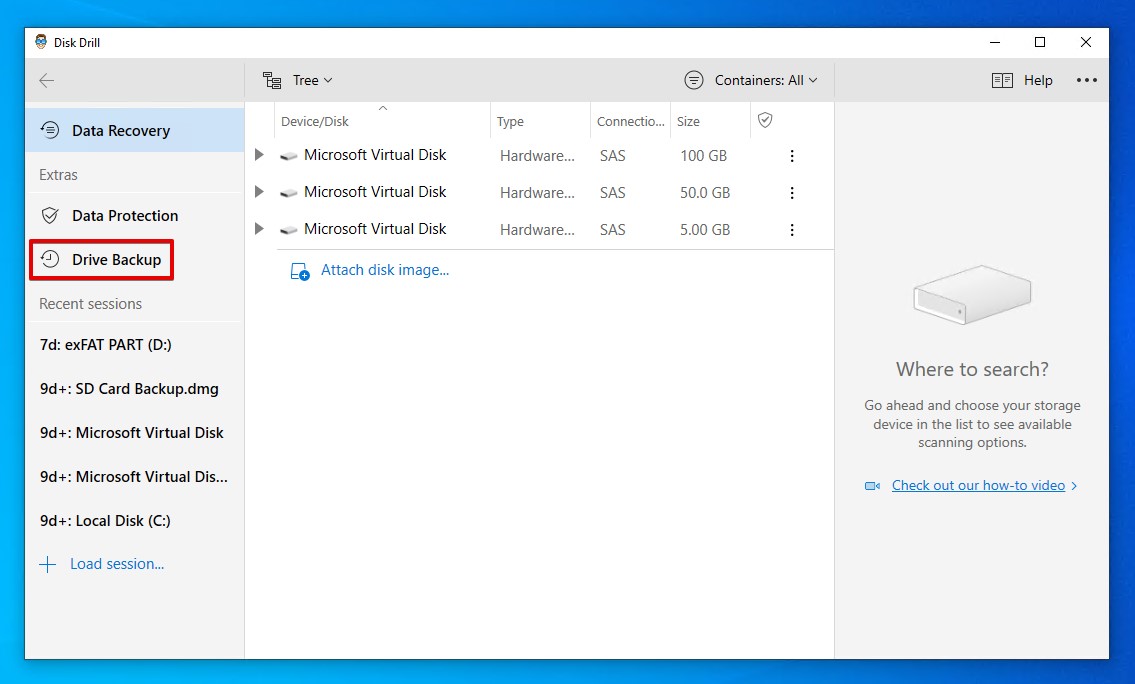Click the drive icon of the 5.00 GB disk
This screenshot has width=1135, height=684.
pos(289,229)
